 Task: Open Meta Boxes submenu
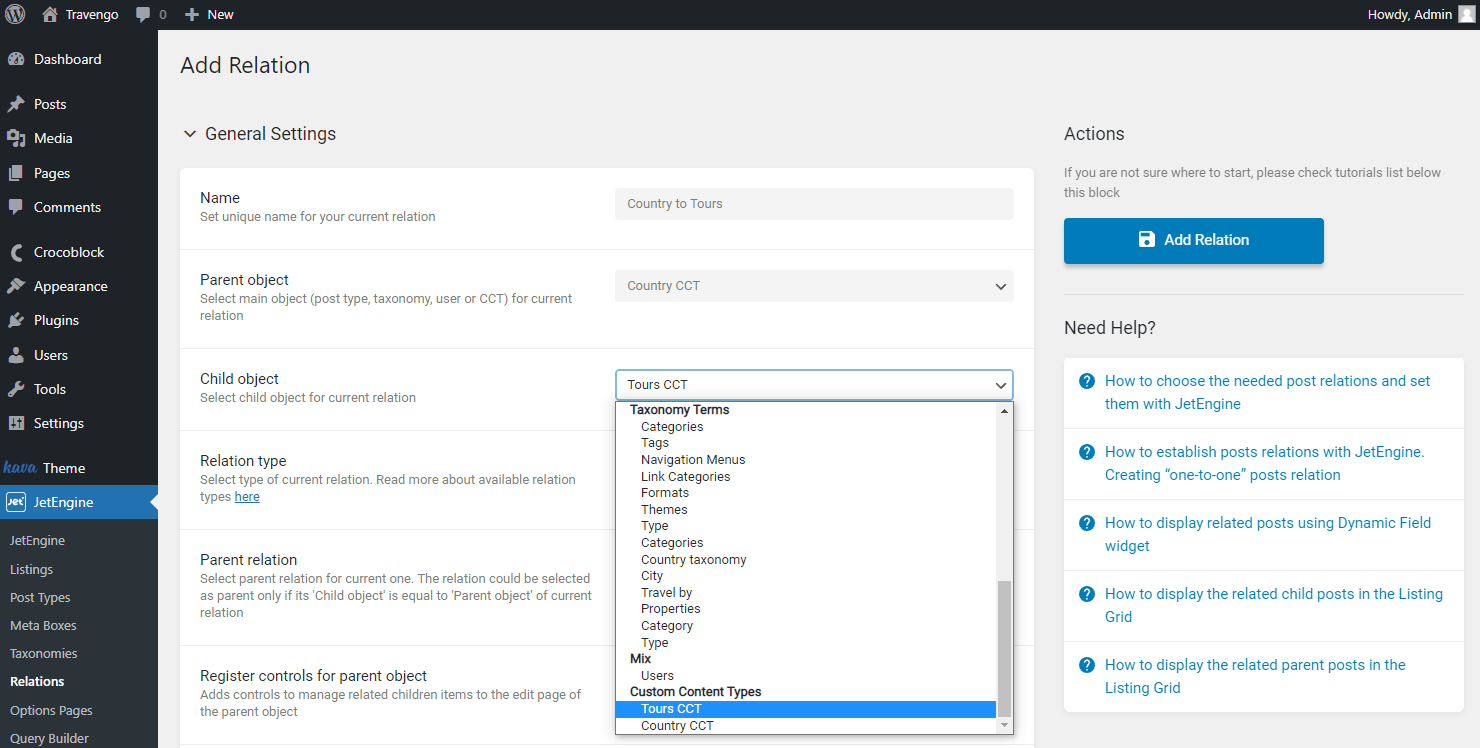[43, 625]
